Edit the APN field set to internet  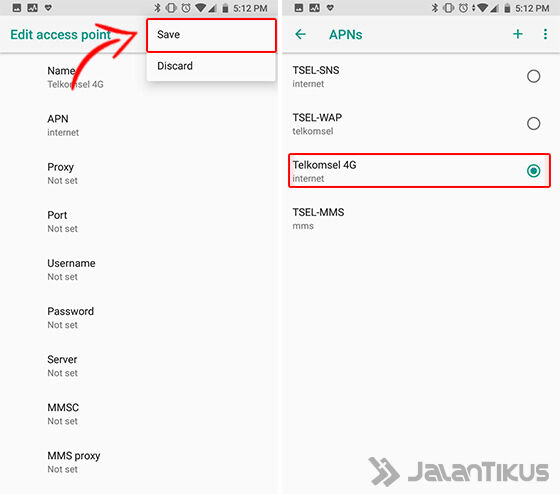(x=139, y=125)
